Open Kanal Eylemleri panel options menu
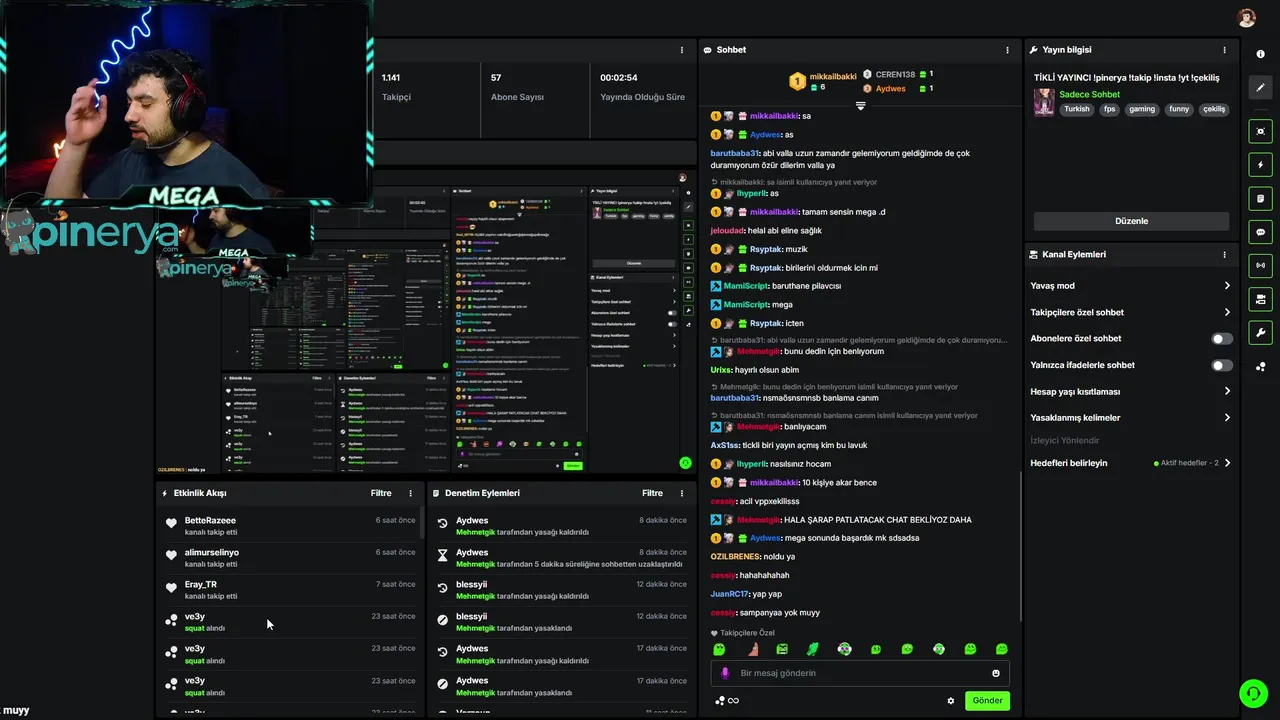Viewport: 1280px width, 720px height. [1224, 255]
